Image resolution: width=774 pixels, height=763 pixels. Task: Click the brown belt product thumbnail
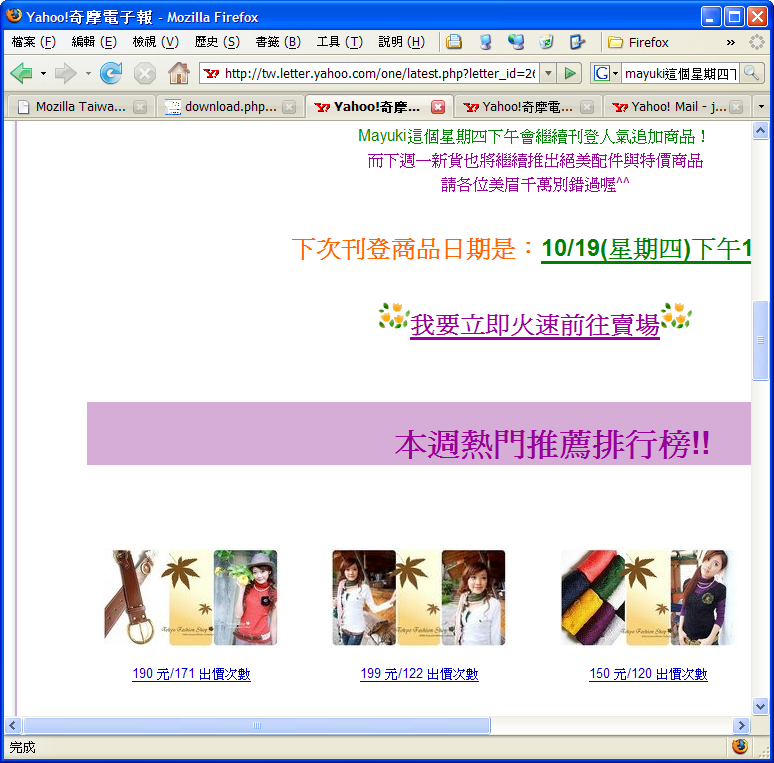[x=191, y=598]
